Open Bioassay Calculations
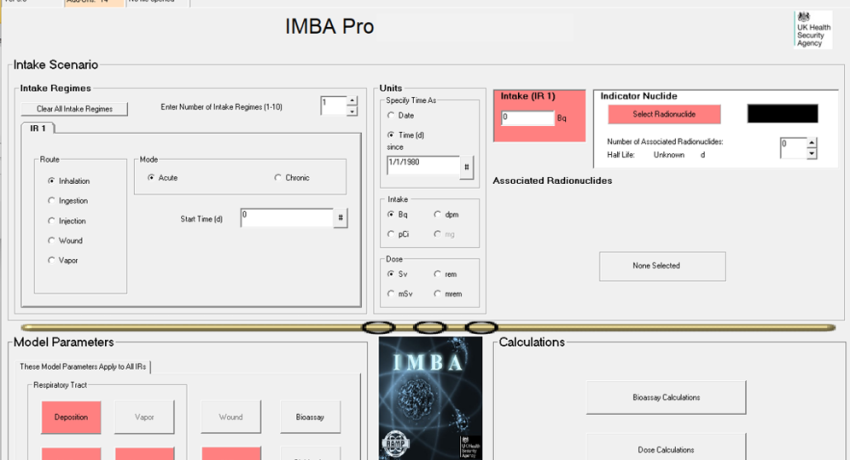The height and width of the screenshot is (460, 850). pos(666,398)
